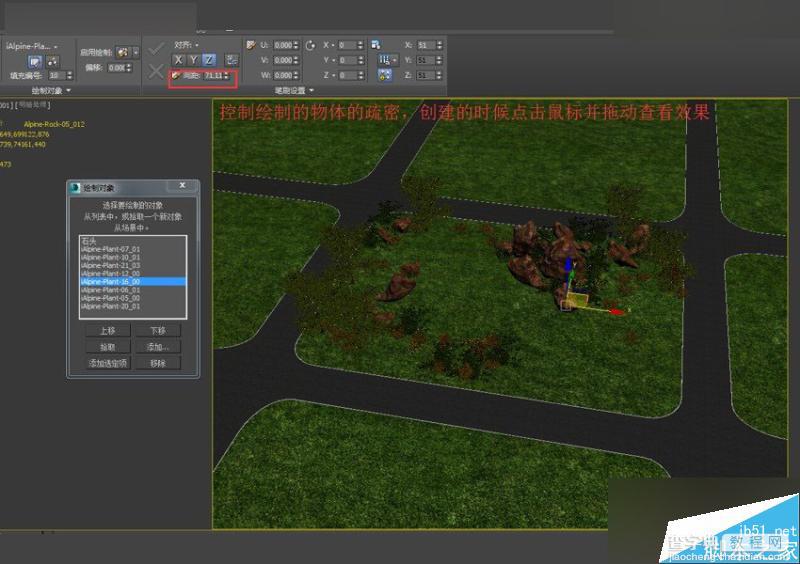The width and height of the screenshot is (800, 564).
Task: Toggle the X align axis button
Action: (178, 60)
